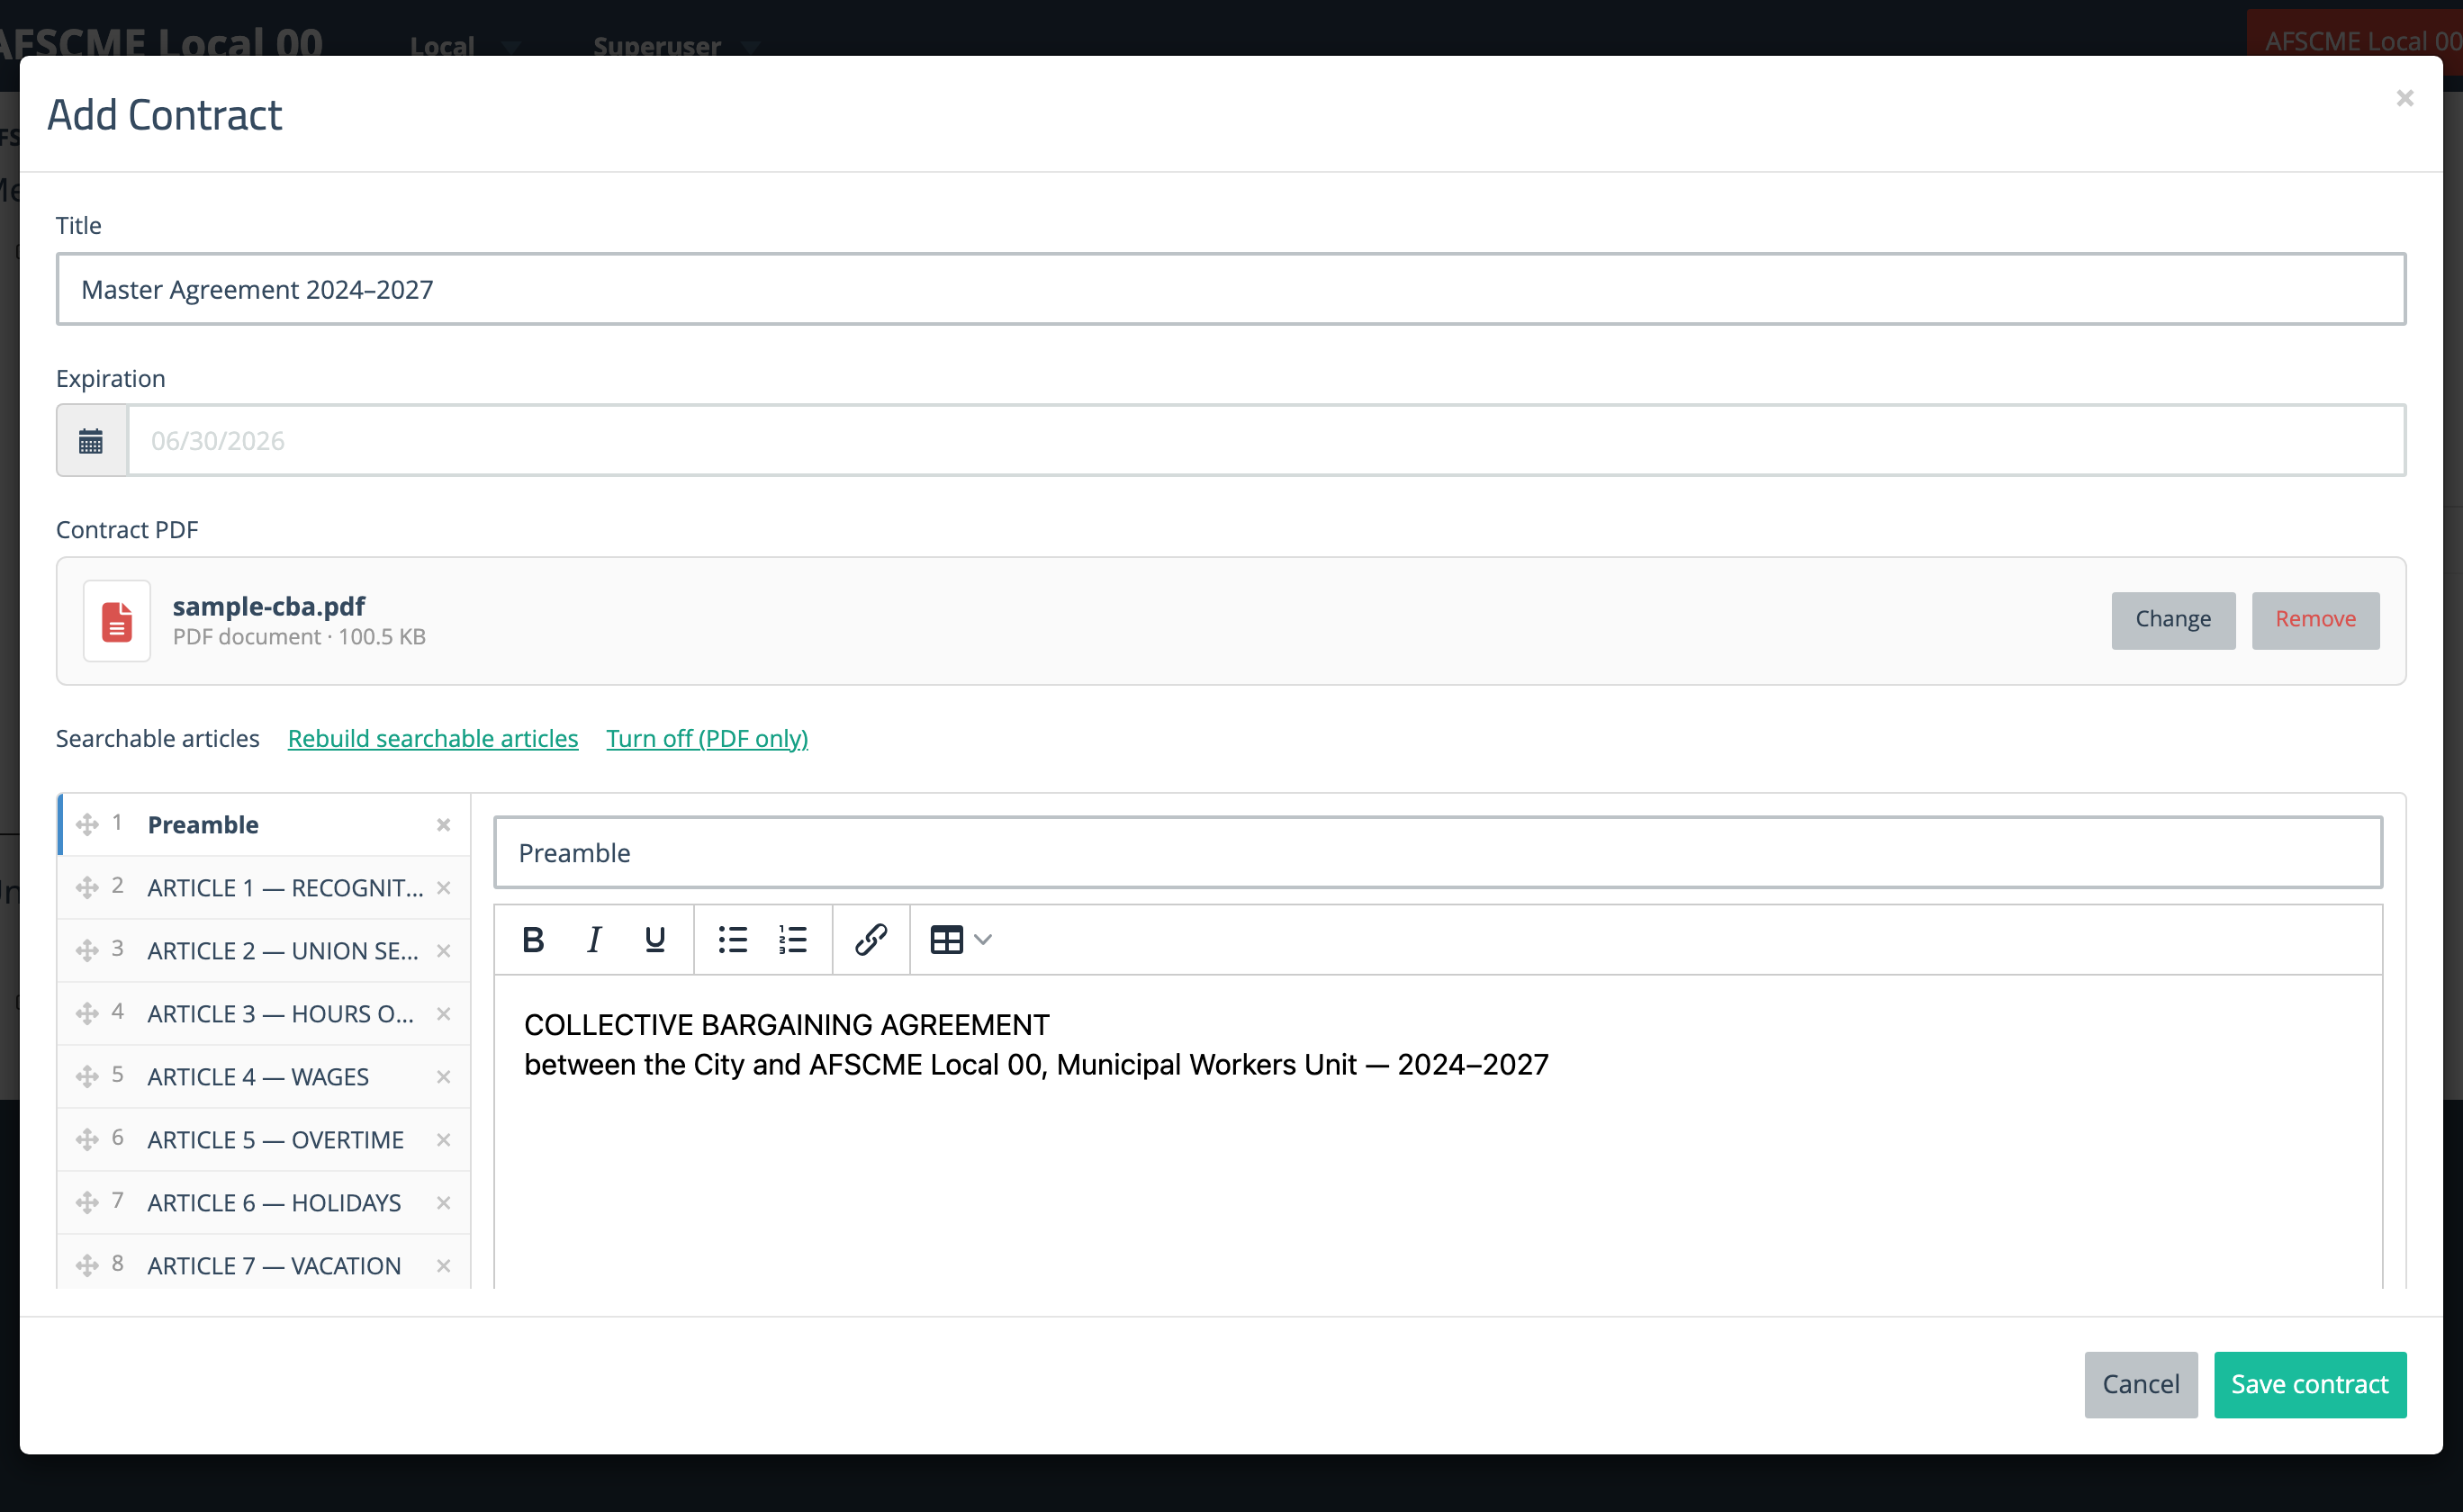Click the Remove PDF button
This screenshot has width=2463, height=1512.
(2315, 620)
